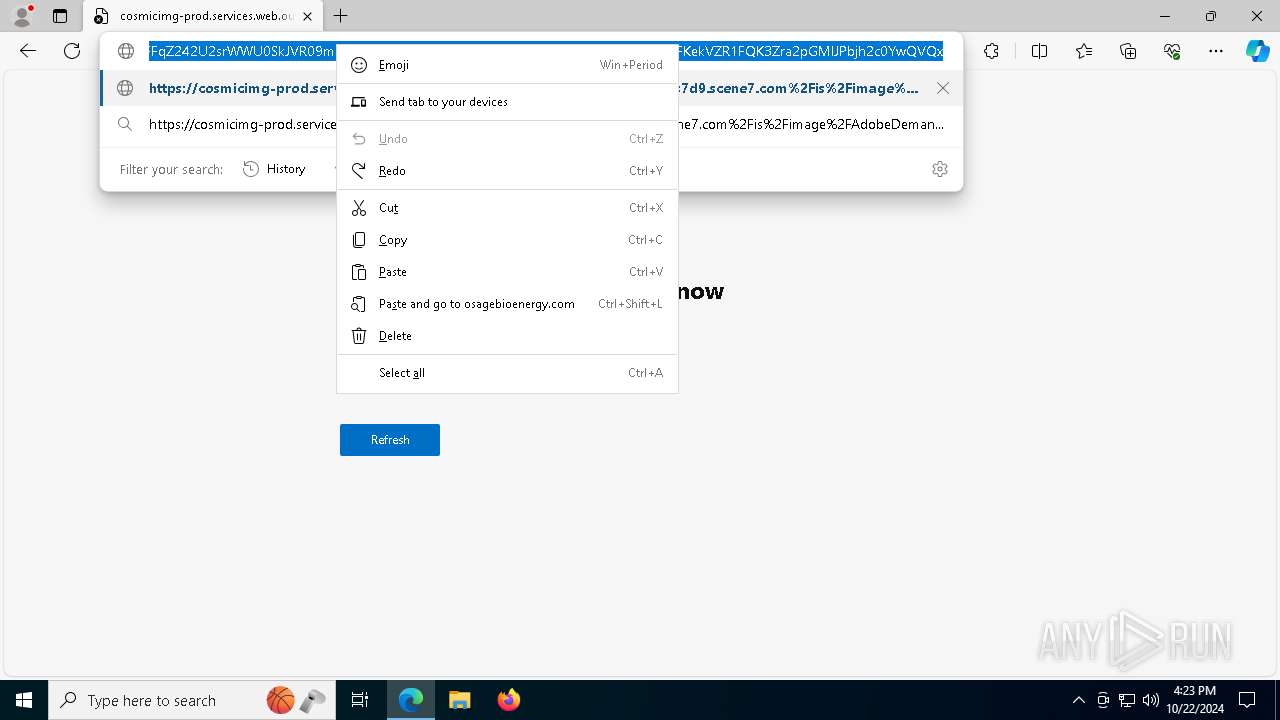Screen dimensions: 1280x720
Task: Open a new tab with plus icon
Action: point(341,16)
